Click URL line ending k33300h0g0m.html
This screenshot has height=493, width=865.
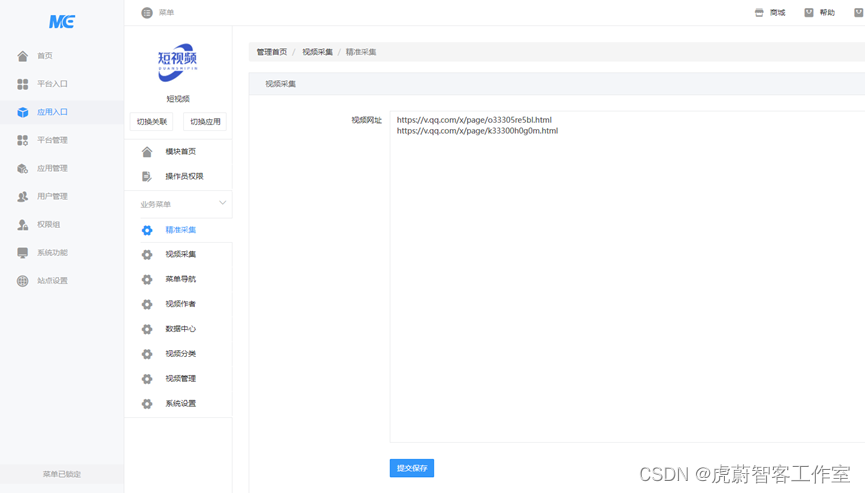pyautogui.click(x=477, y=131)
